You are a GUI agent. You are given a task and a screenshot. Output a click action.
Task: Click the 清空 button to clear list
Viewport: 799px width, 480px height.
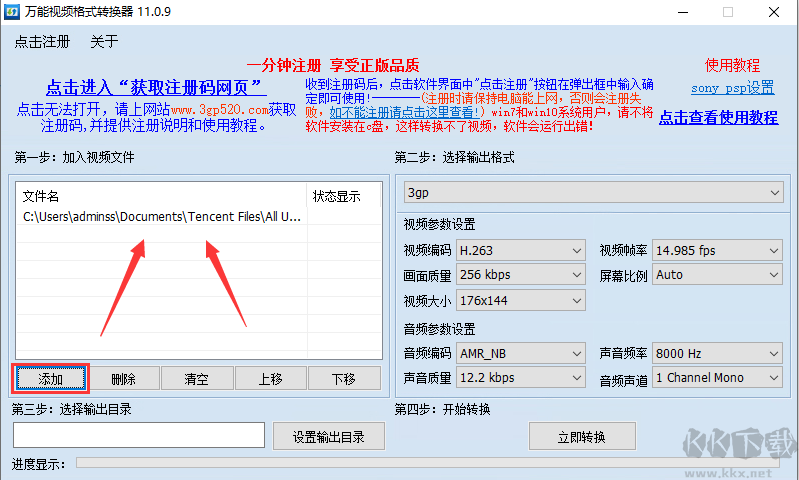click(197, 379)
